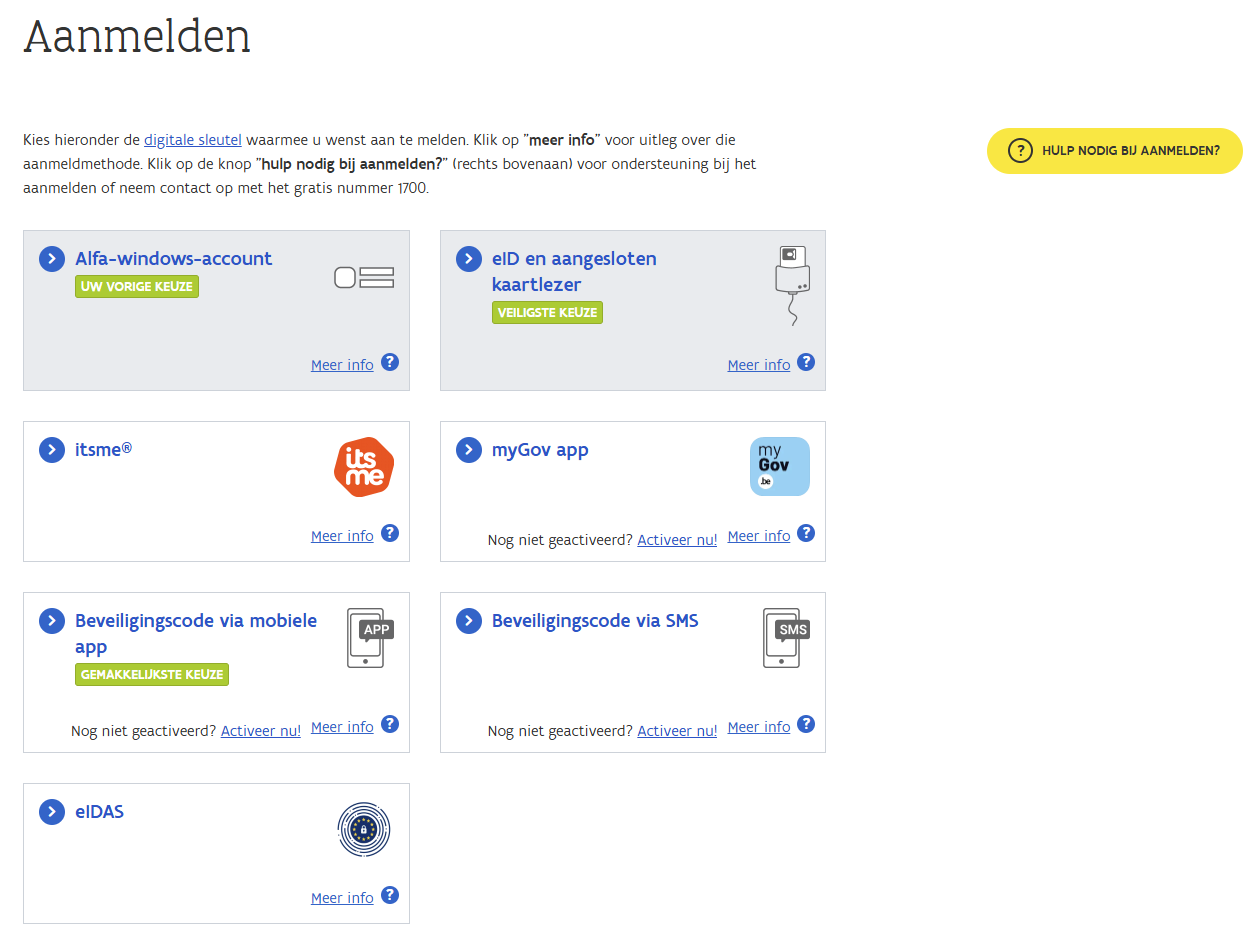Click question mark icon in itsme card
1249x931 pixels.
390,533
